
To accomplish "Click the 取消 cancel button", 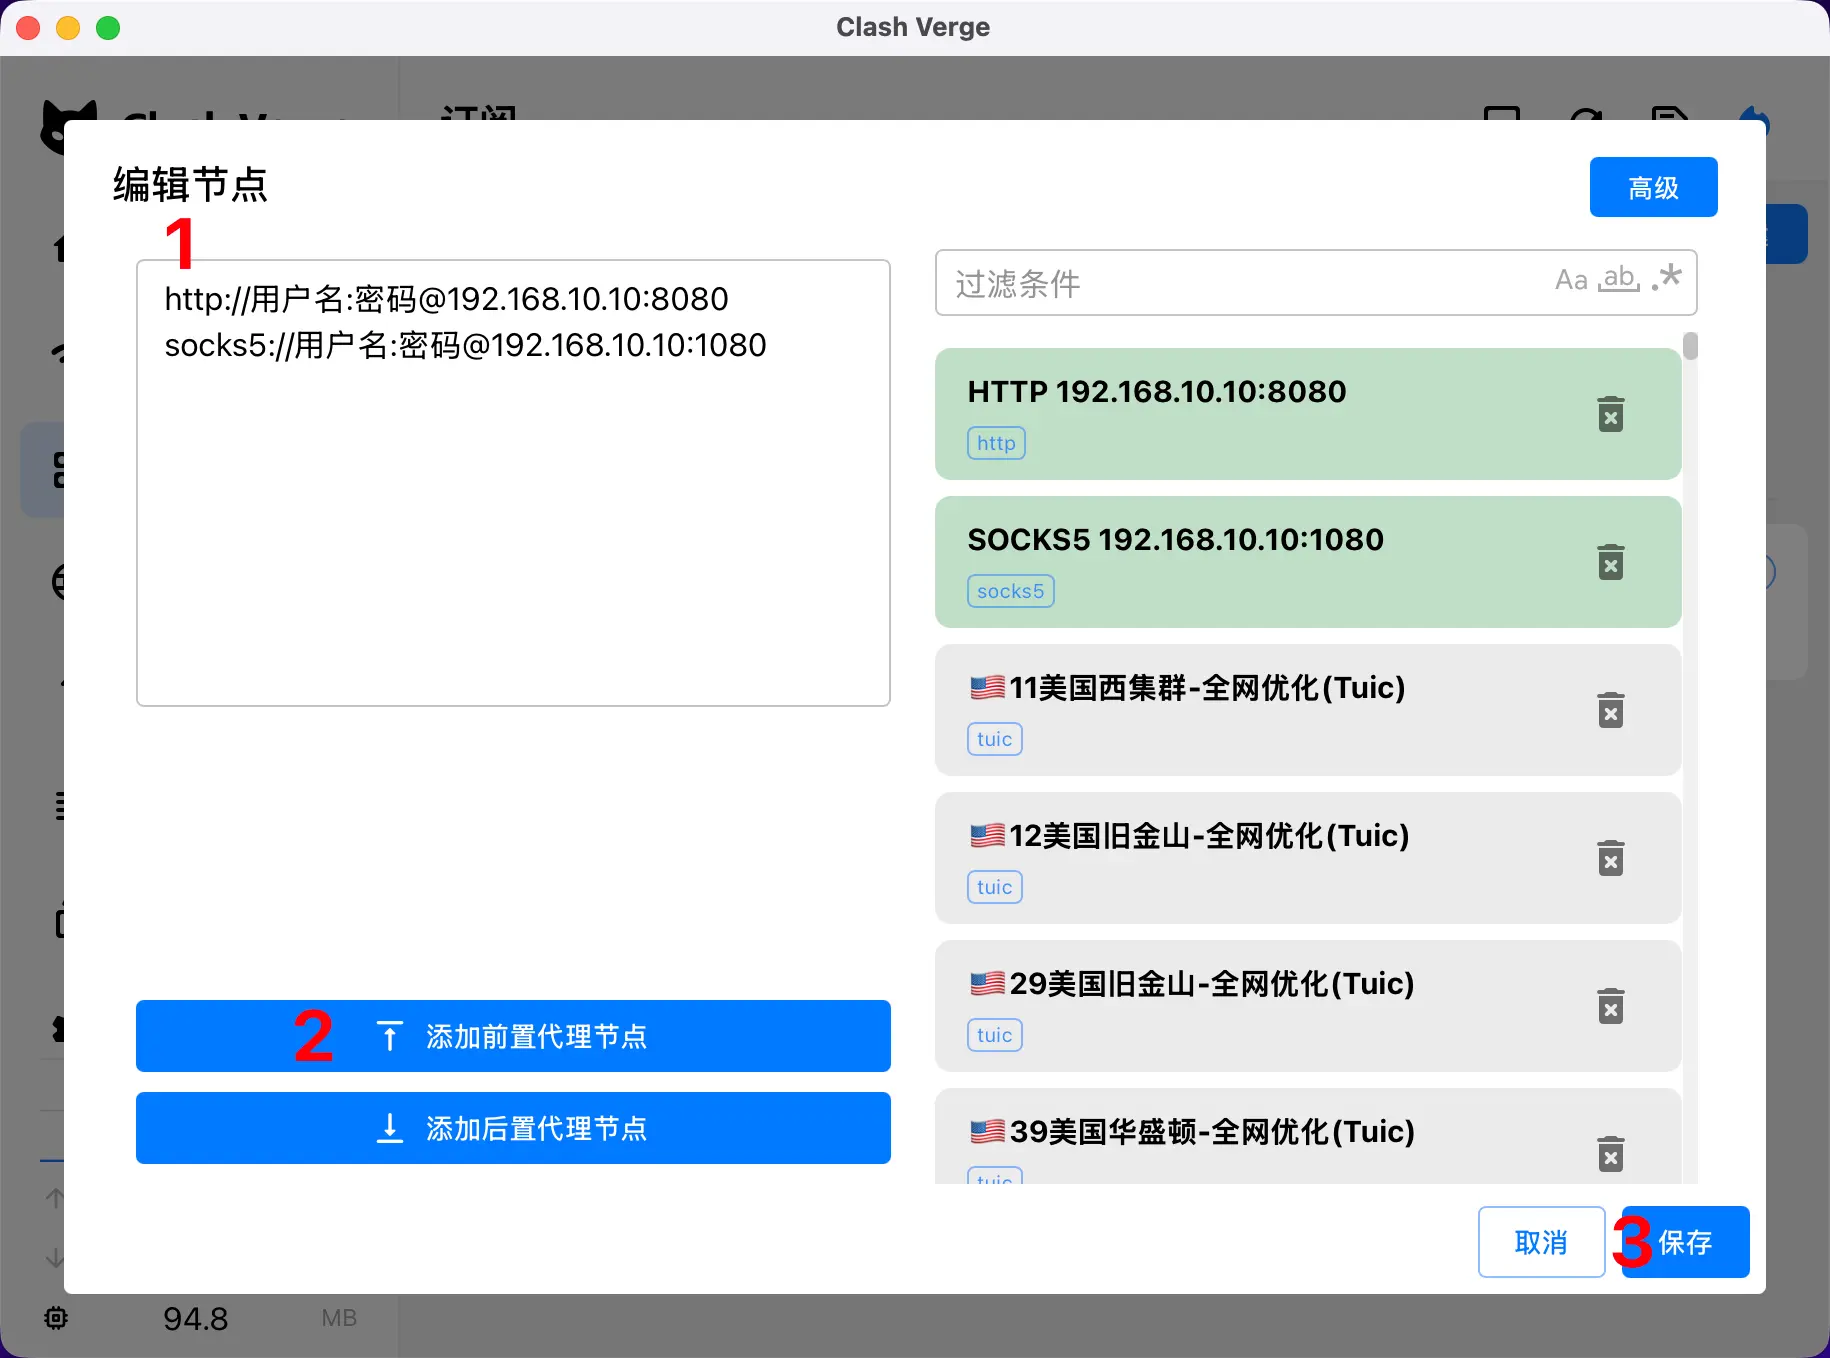I will click(x=1541, y=1242).
